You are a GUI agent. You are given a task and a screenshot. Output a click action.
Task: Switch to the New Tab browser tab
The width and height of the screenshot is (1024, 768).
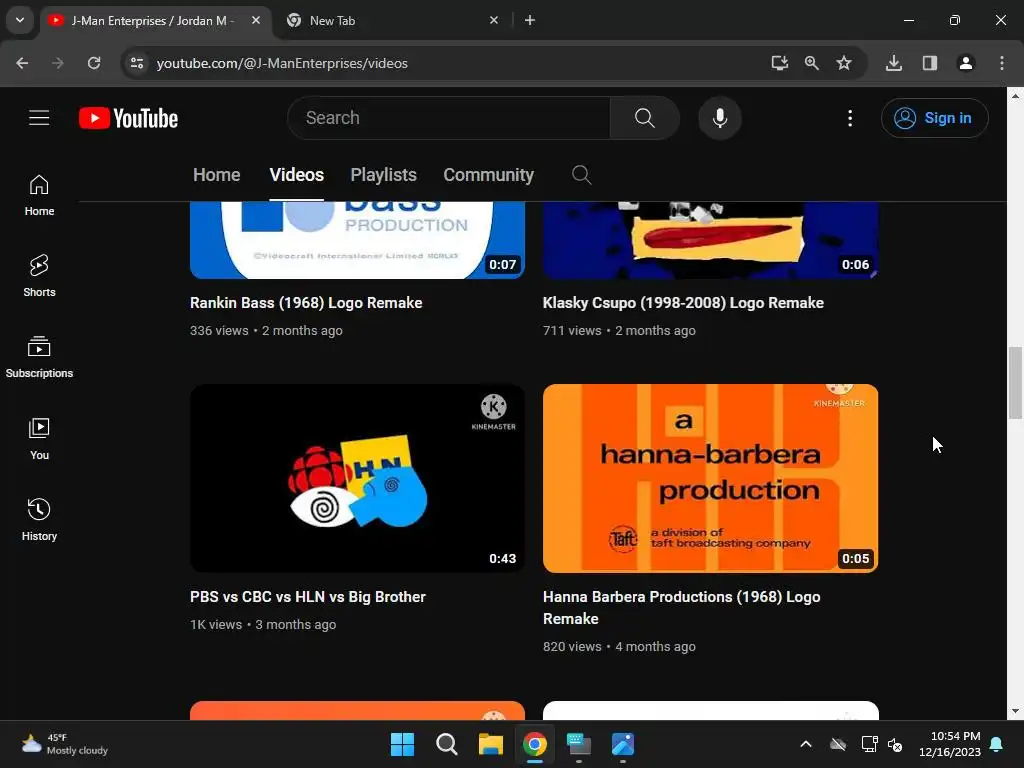pyautogui.click(x=392, y=20)
